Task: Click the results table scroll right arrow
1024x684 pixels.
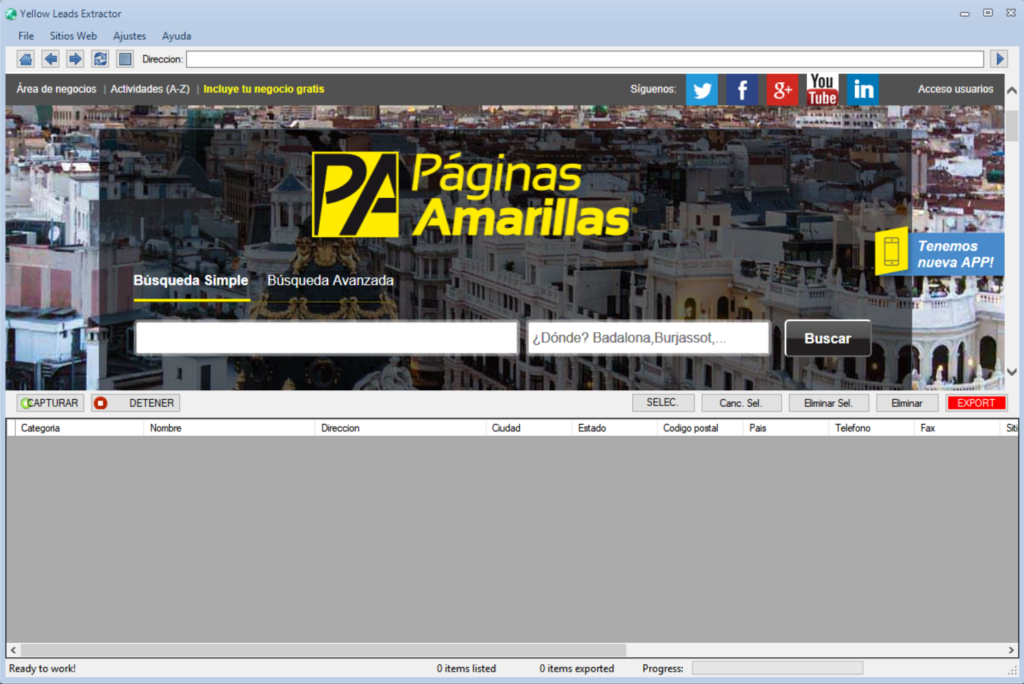Action: (1011, 650)
